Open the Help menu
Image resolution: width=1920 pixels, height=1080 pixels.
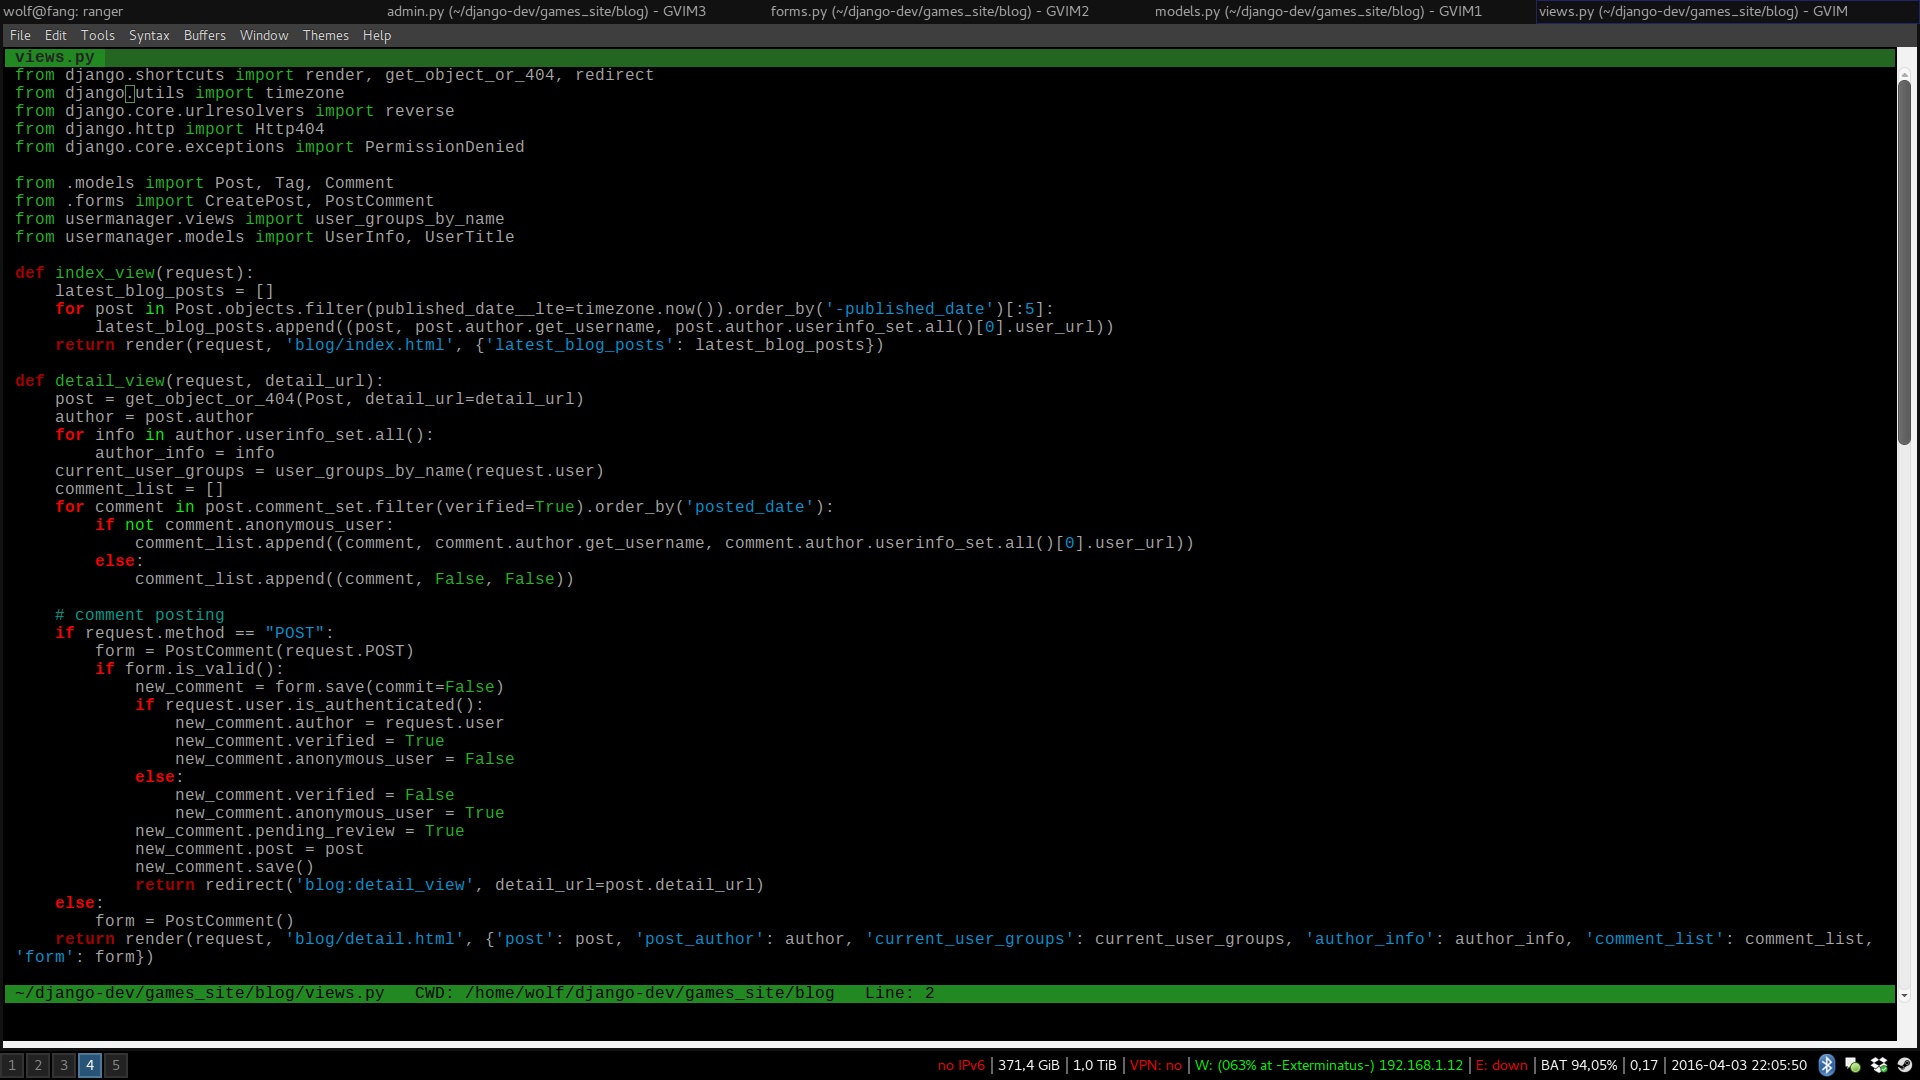[x=377, y=35]
